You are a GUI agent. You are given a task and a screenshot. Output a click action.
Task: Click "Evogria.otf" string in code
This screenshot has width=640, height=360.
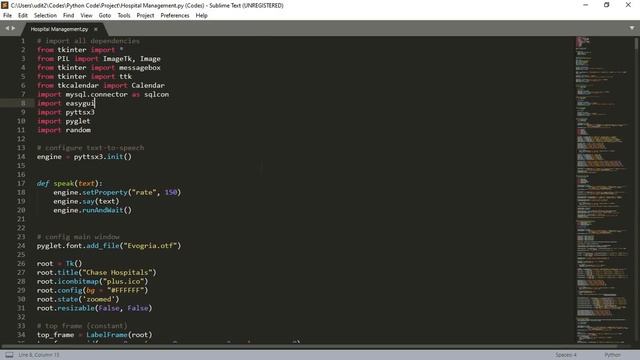tap(152, 246)
